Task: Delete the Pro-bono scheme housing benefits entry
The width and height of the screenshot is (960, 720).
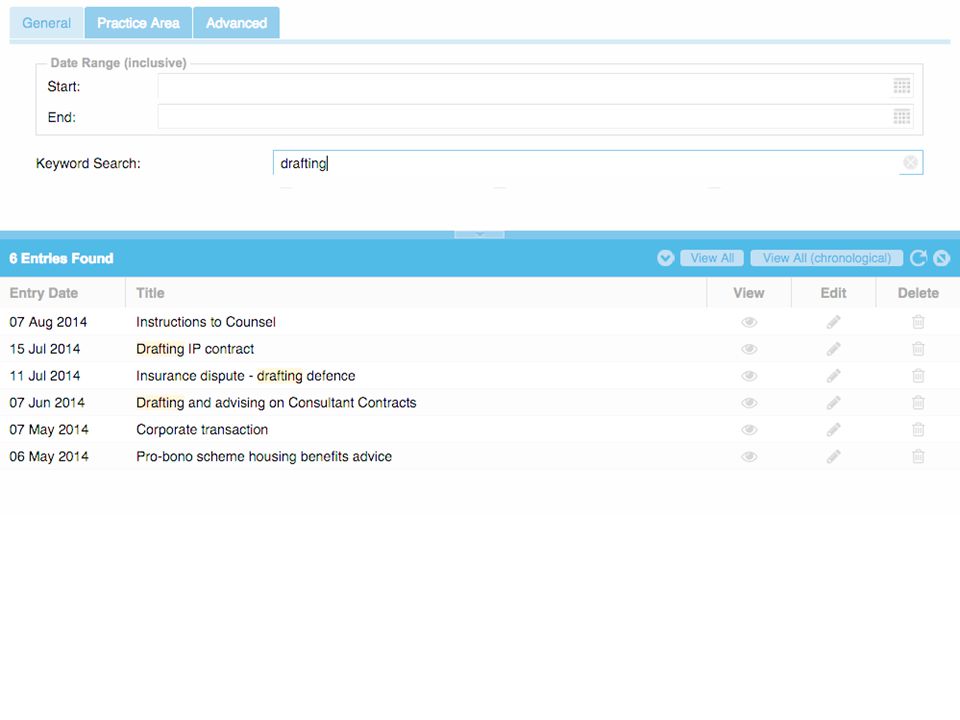Action: (918, 457)
